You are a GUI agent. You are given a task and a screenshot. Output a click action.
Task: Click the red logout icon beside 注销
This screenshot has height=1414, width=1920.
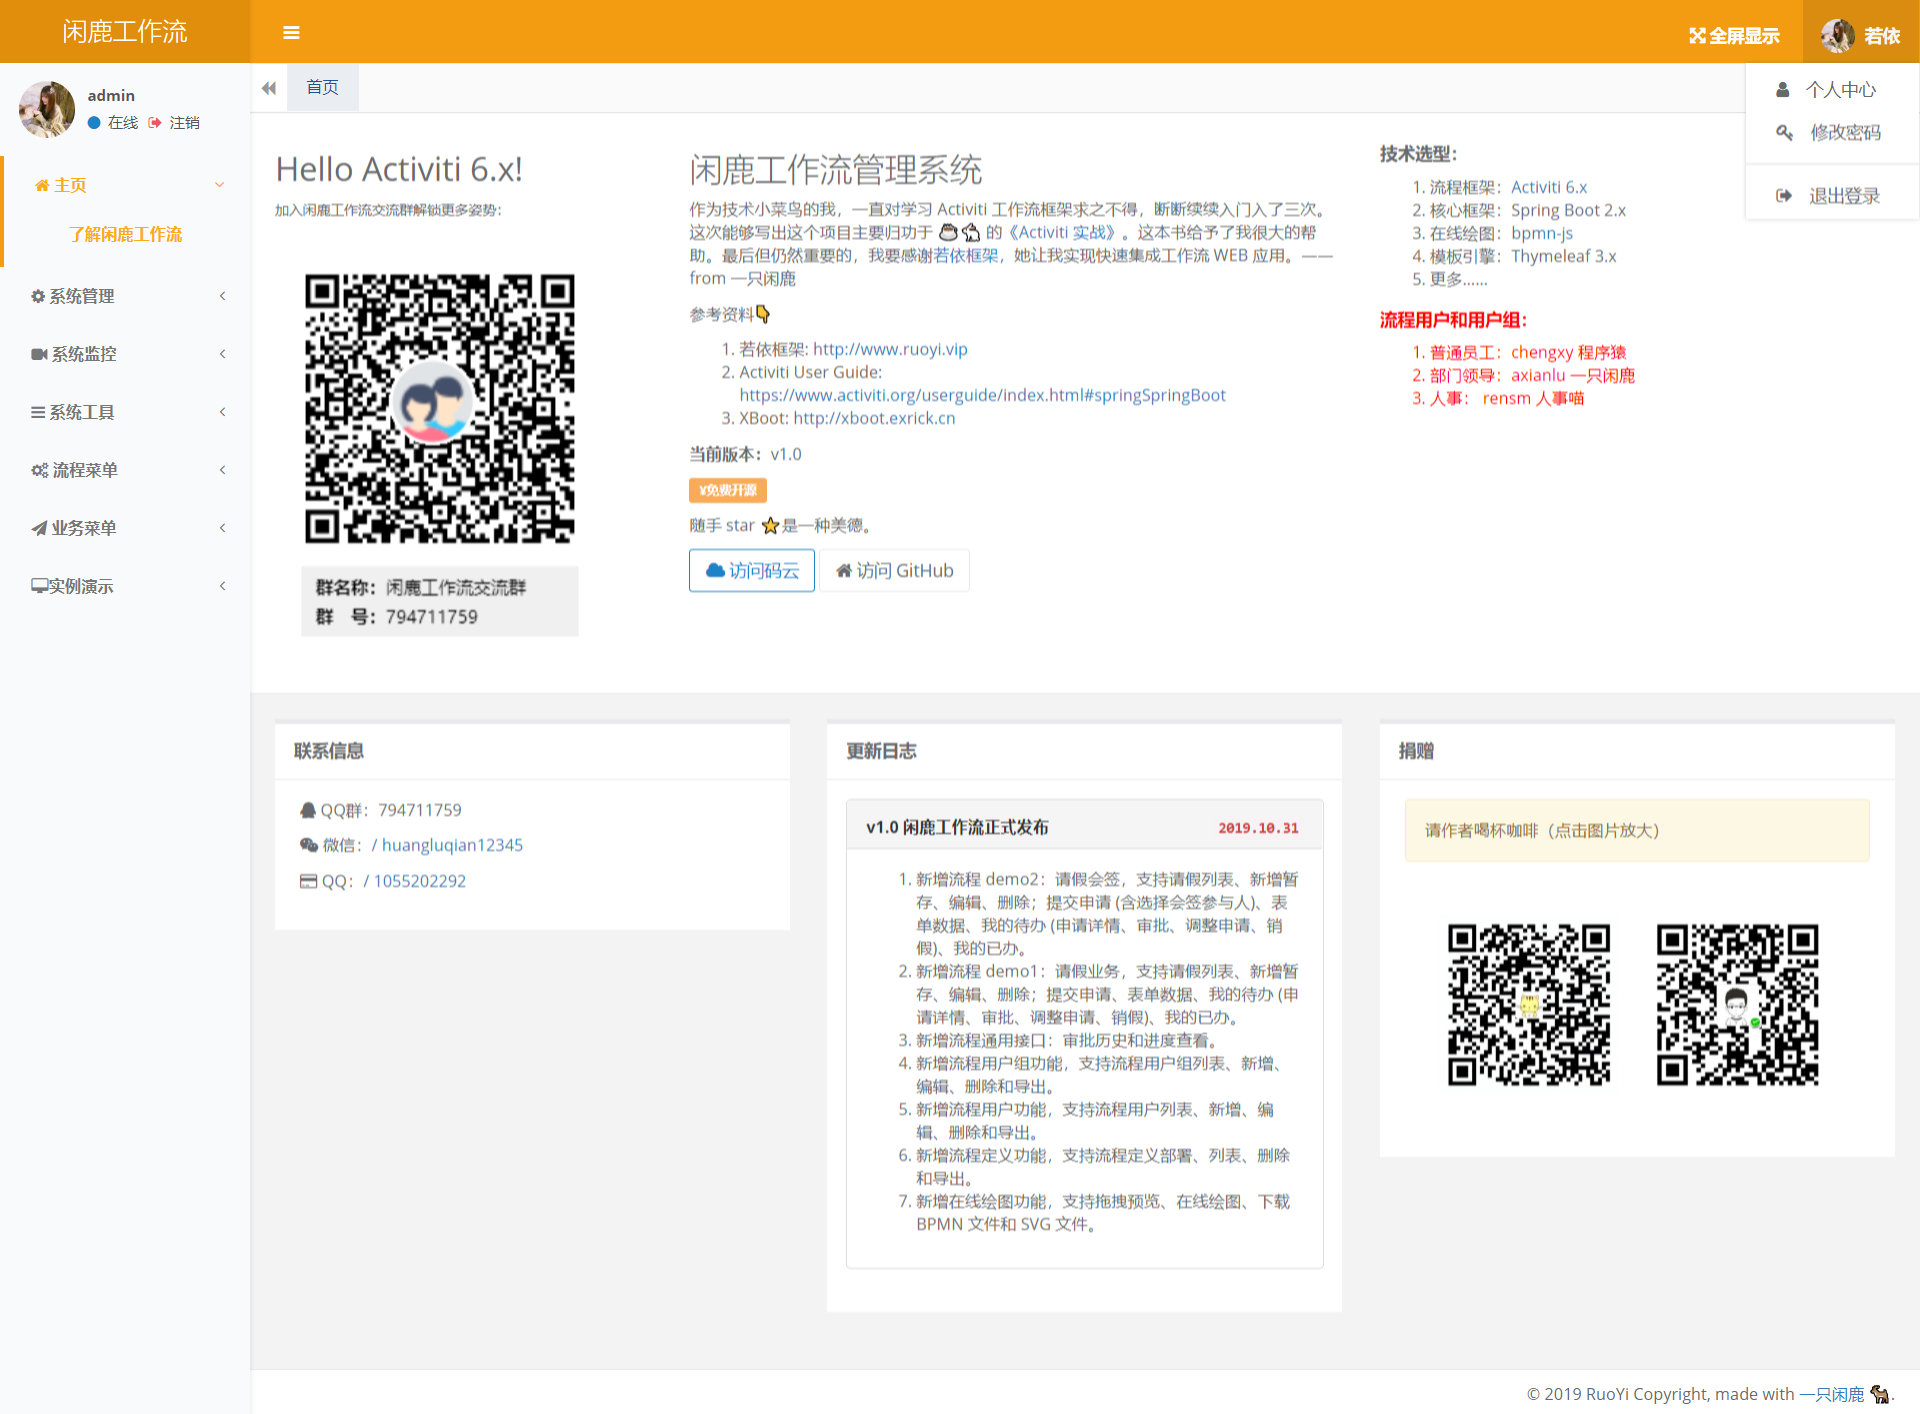(155, 123)
